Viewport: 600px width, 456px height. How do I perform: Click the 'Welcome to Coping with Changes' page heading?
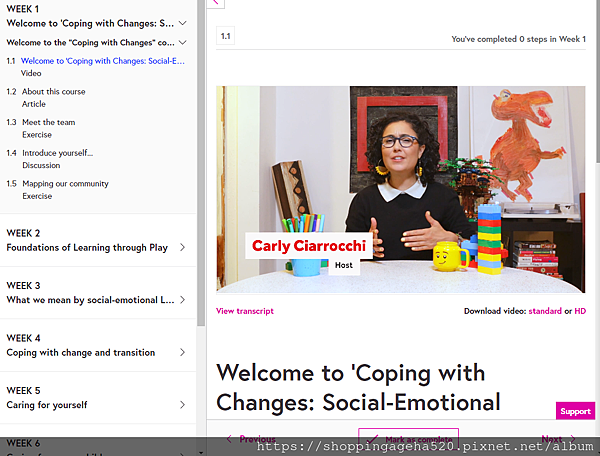click(x=358, y=387)
